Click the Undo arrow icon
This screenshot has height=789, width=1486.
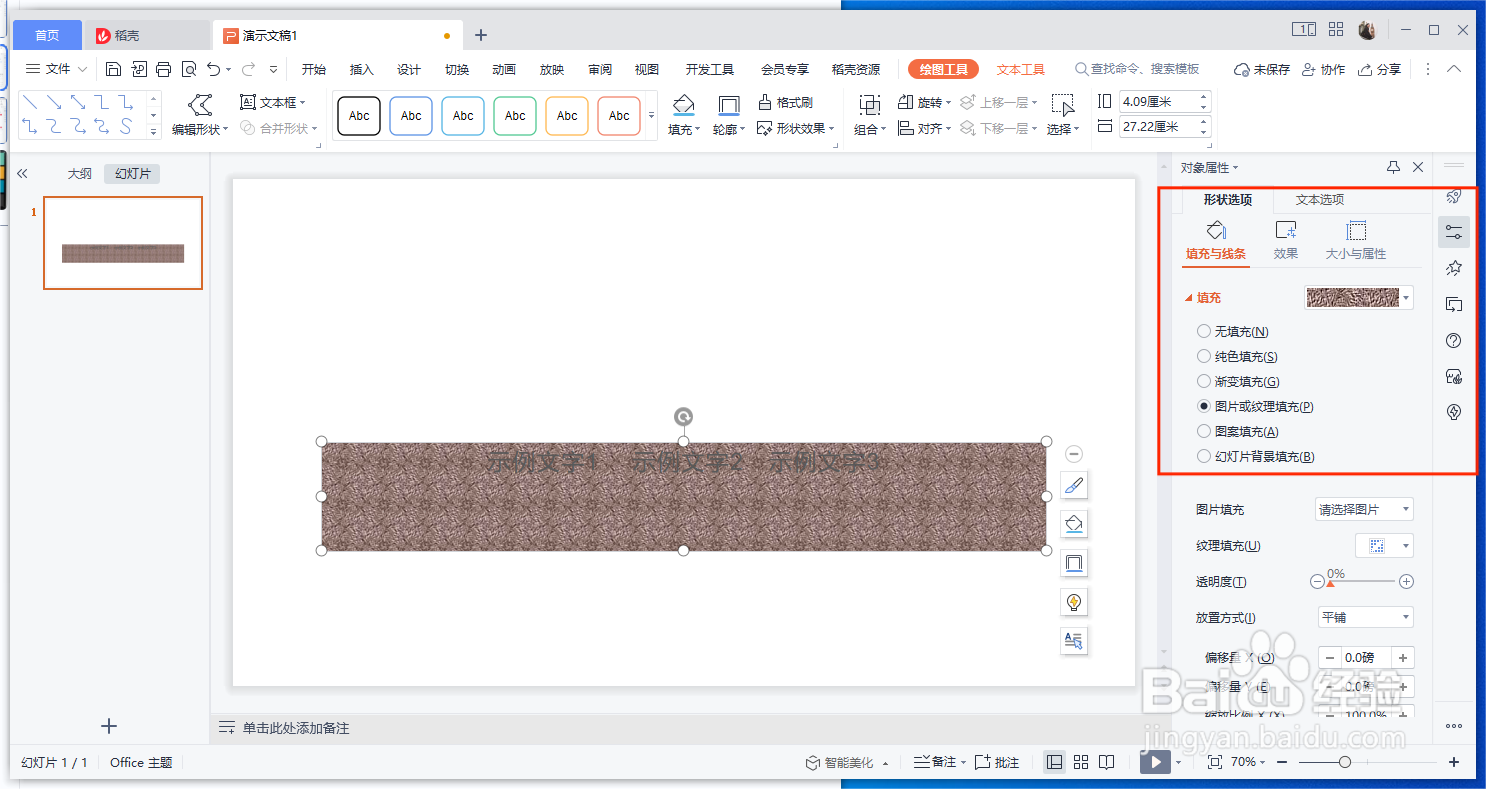(213, 69)
